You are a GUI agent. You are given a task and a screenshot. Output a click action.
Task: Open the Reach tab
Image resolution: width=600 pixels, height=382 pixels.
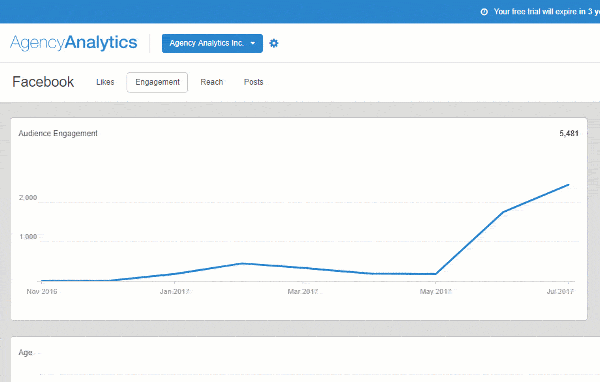[212, 82]
